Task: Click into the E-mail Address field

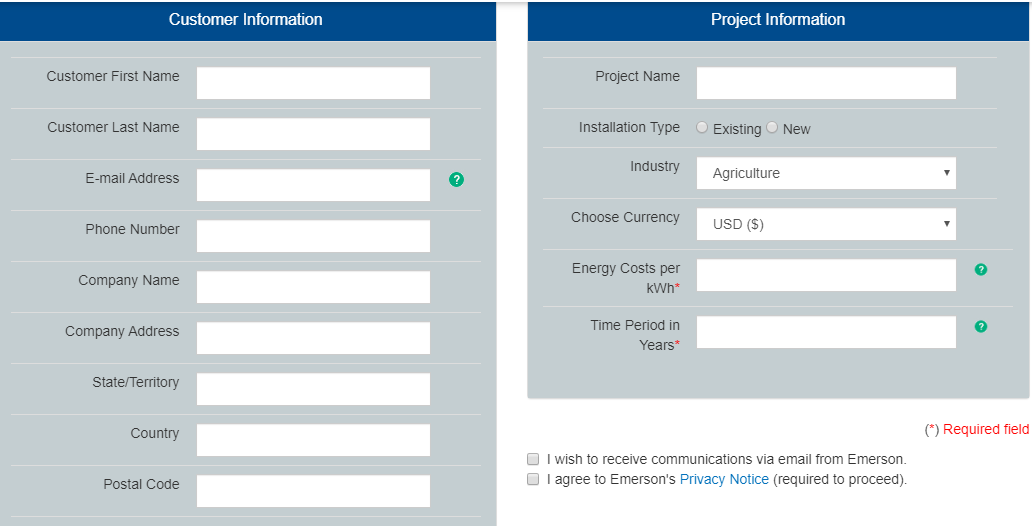Action: pyautogui.click(x=313, y=185)
